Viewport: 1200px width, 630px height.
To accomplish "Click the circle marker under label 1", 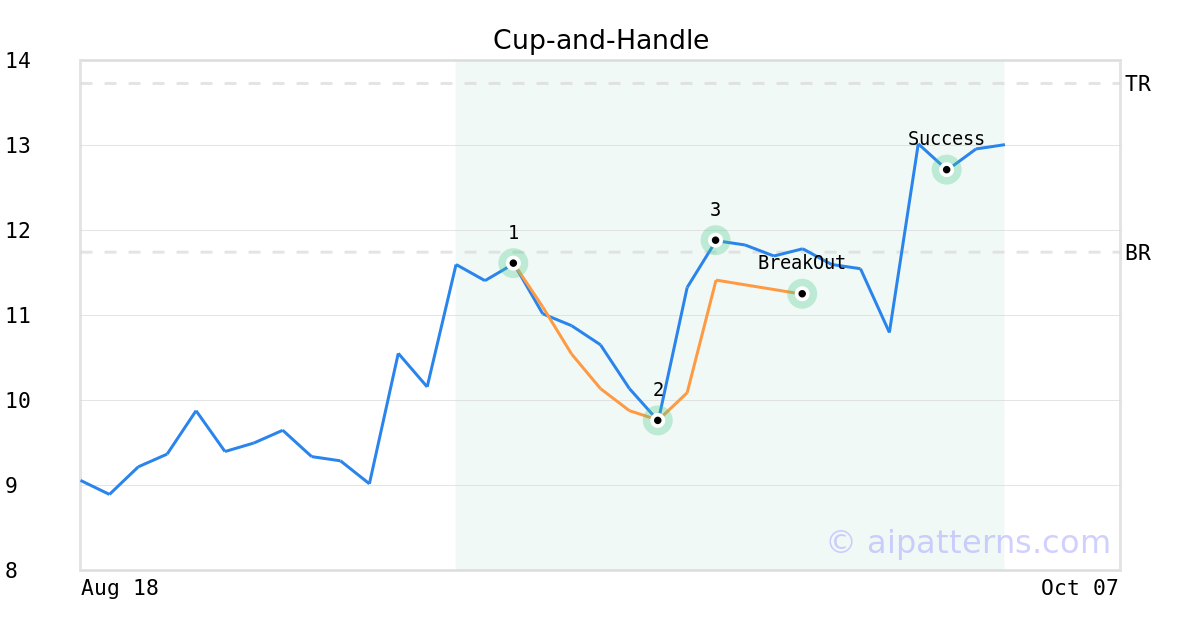I will [513, 263].
